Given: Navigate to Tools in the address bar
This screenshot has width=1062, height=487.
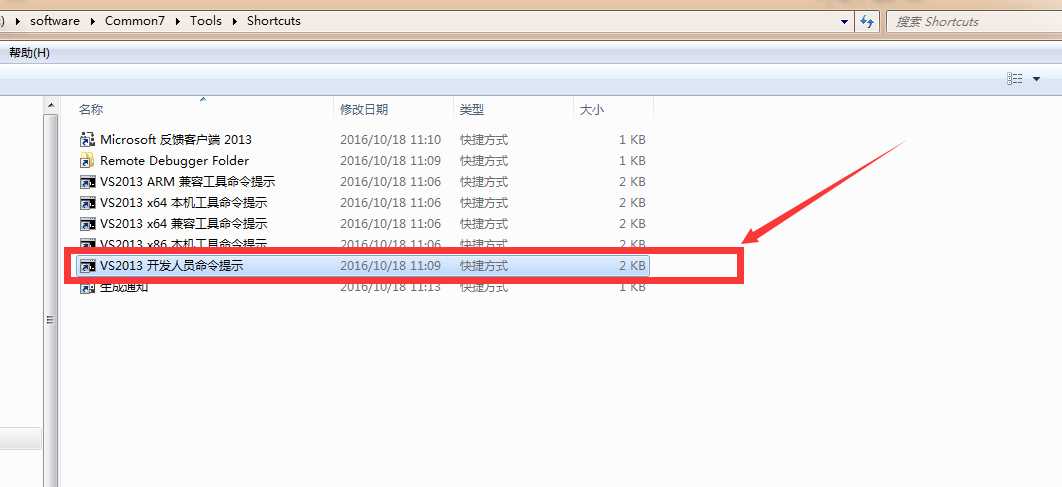Looking at the screenshot, I should coord(206,21).
